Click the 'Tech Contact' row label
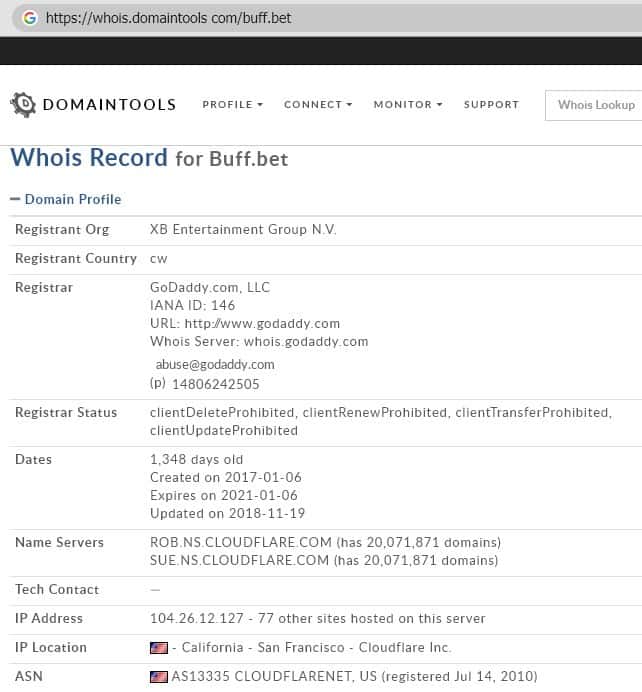Screen dimensions: 642x692 coord(57,590)
